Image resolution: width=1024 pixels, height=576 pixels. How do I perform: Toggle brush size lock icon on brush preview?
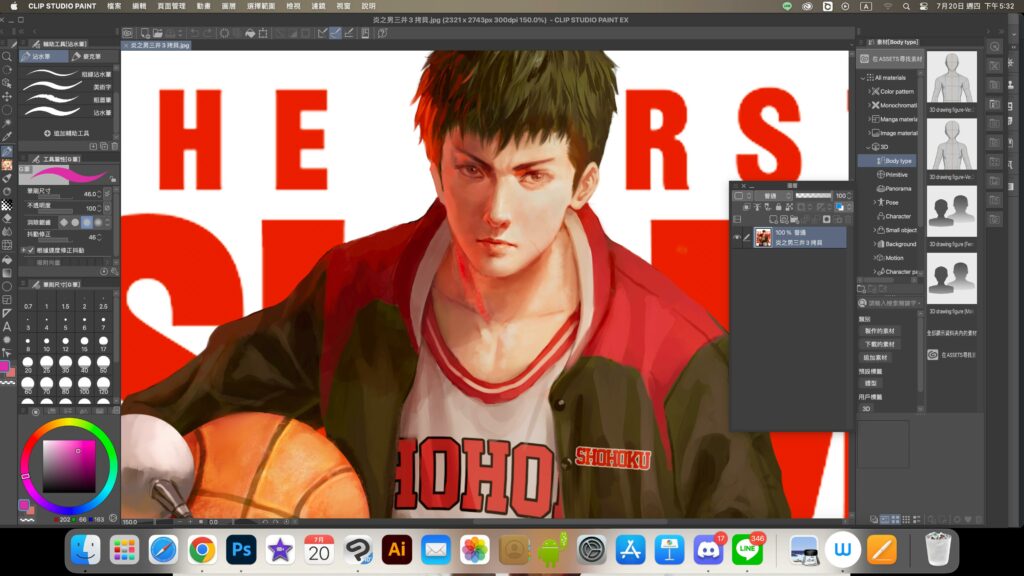(113, 179)
